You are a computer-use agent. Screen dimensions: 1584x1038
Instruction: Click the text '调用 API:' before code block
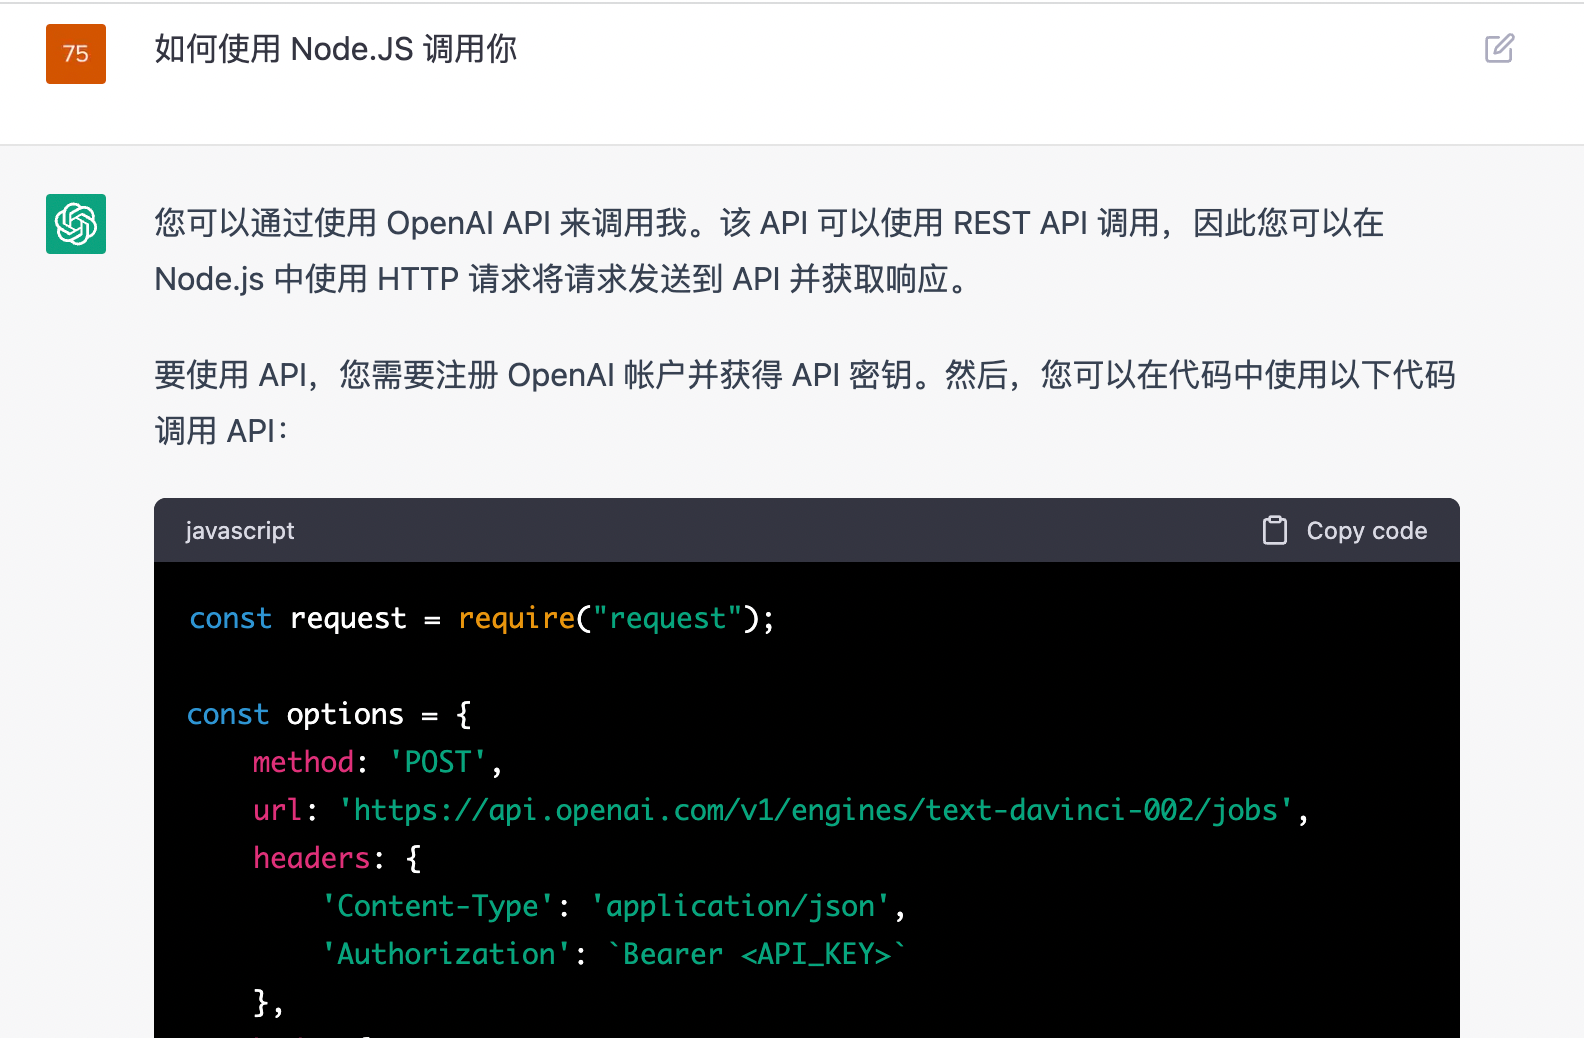[x=221, y=431]
